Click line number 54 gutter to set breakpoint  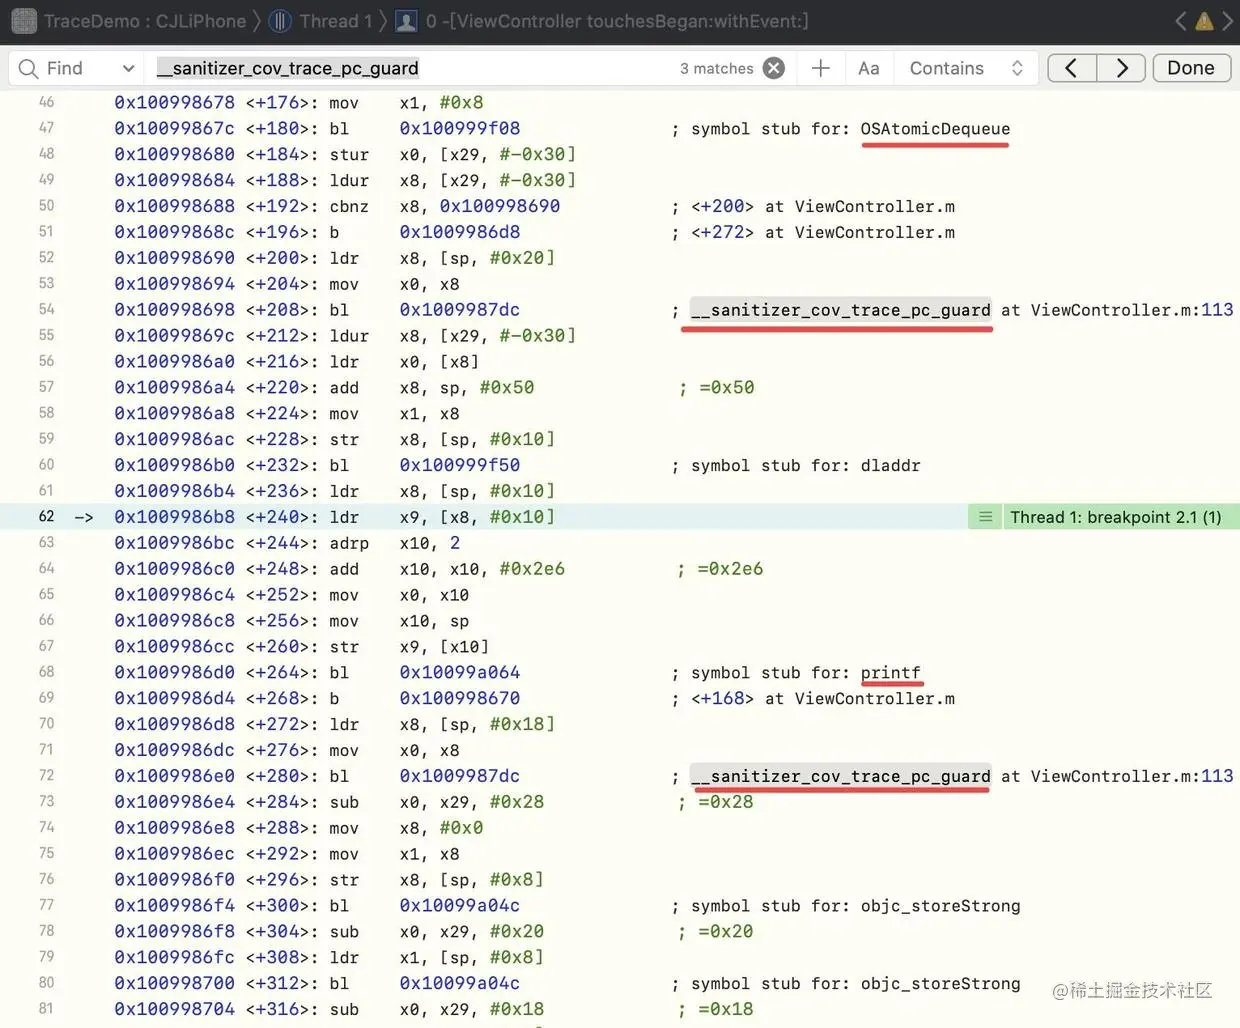[46, 309]
